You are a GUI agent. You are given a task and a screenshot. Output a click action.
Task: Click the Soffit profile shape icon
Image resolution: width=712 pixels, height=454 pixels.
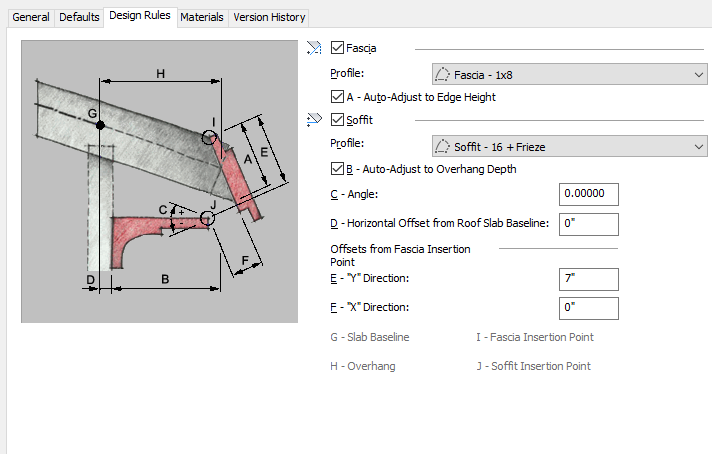[x=442, y=147]
